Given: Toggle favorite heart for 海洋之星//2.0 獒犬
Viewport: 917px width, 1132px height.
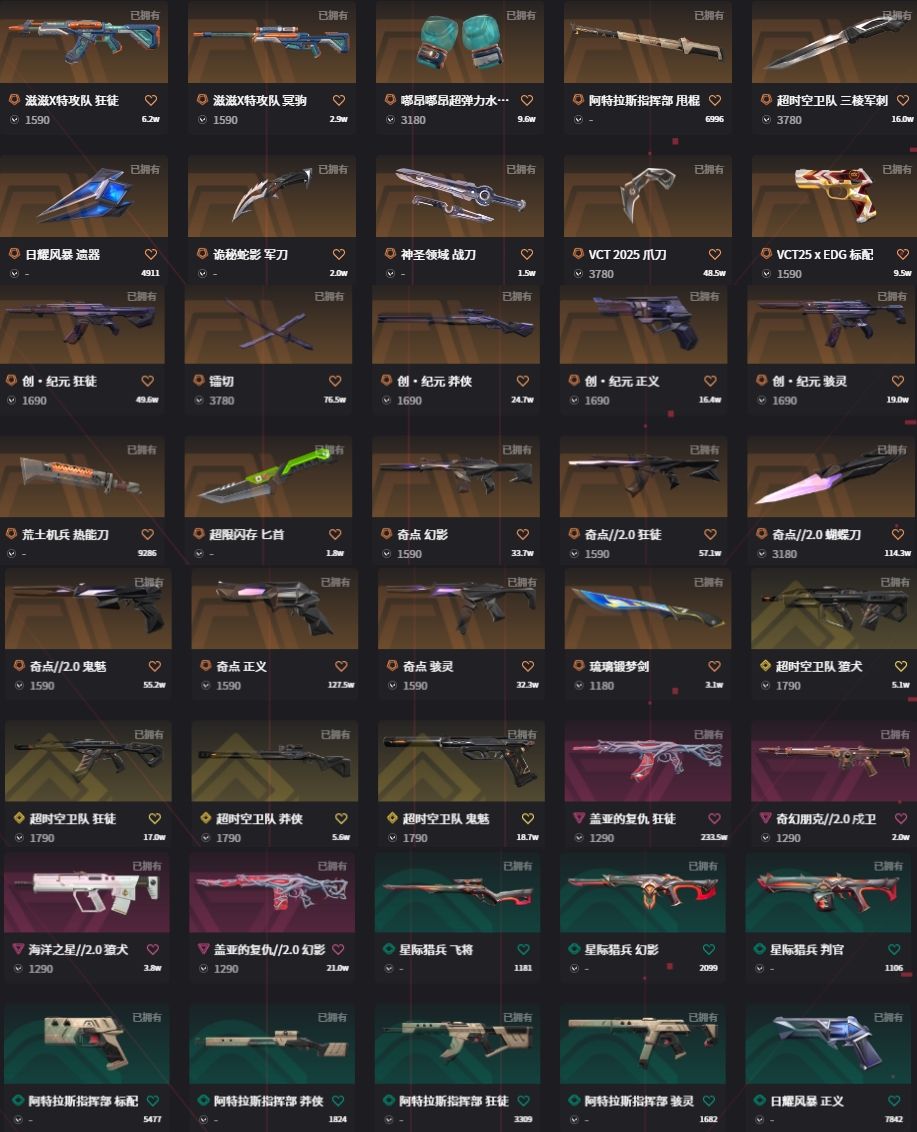Looking at the screenshot, I should [x=152, y=949].
